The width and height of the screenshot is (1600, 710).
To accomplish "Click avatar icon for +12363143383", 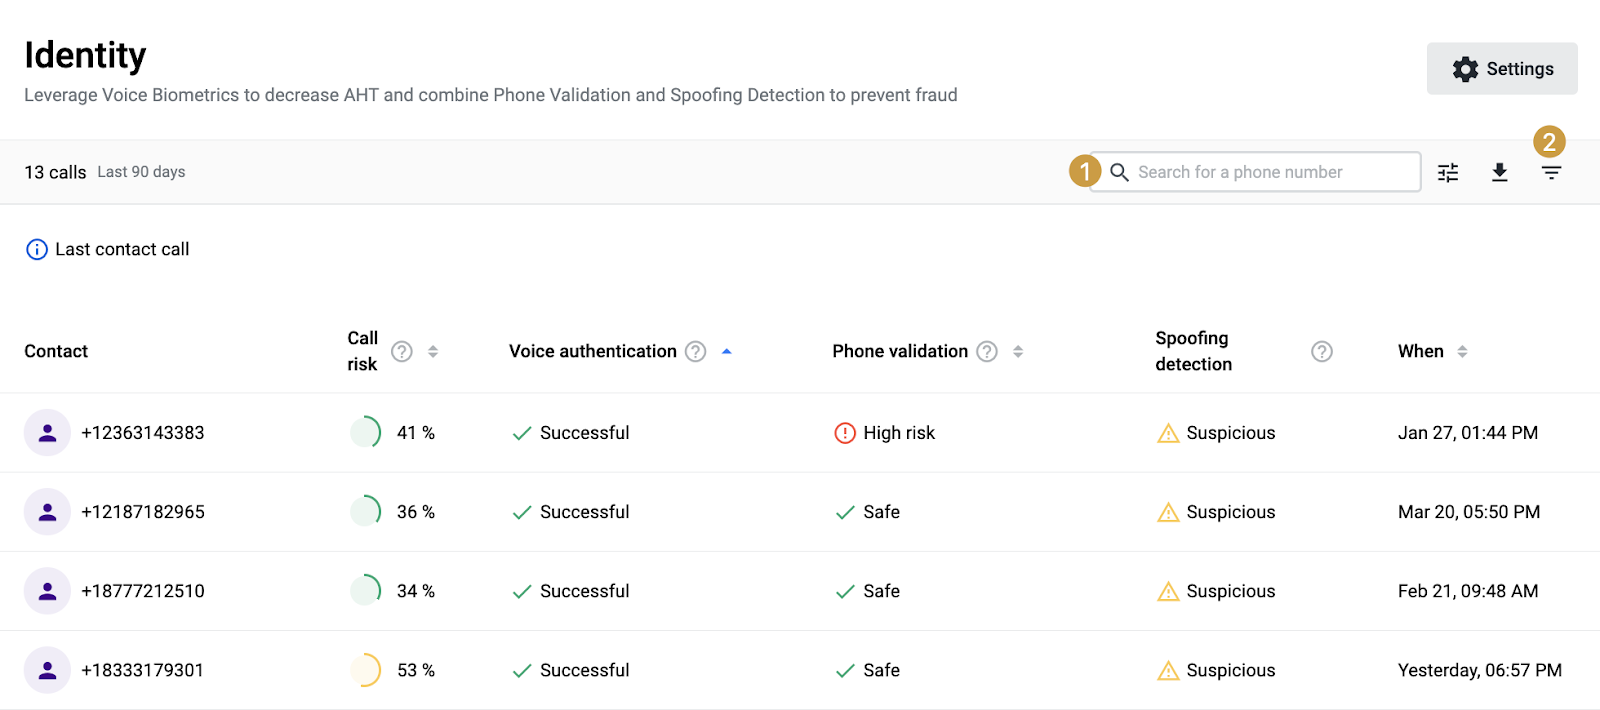I will point(47,433).
